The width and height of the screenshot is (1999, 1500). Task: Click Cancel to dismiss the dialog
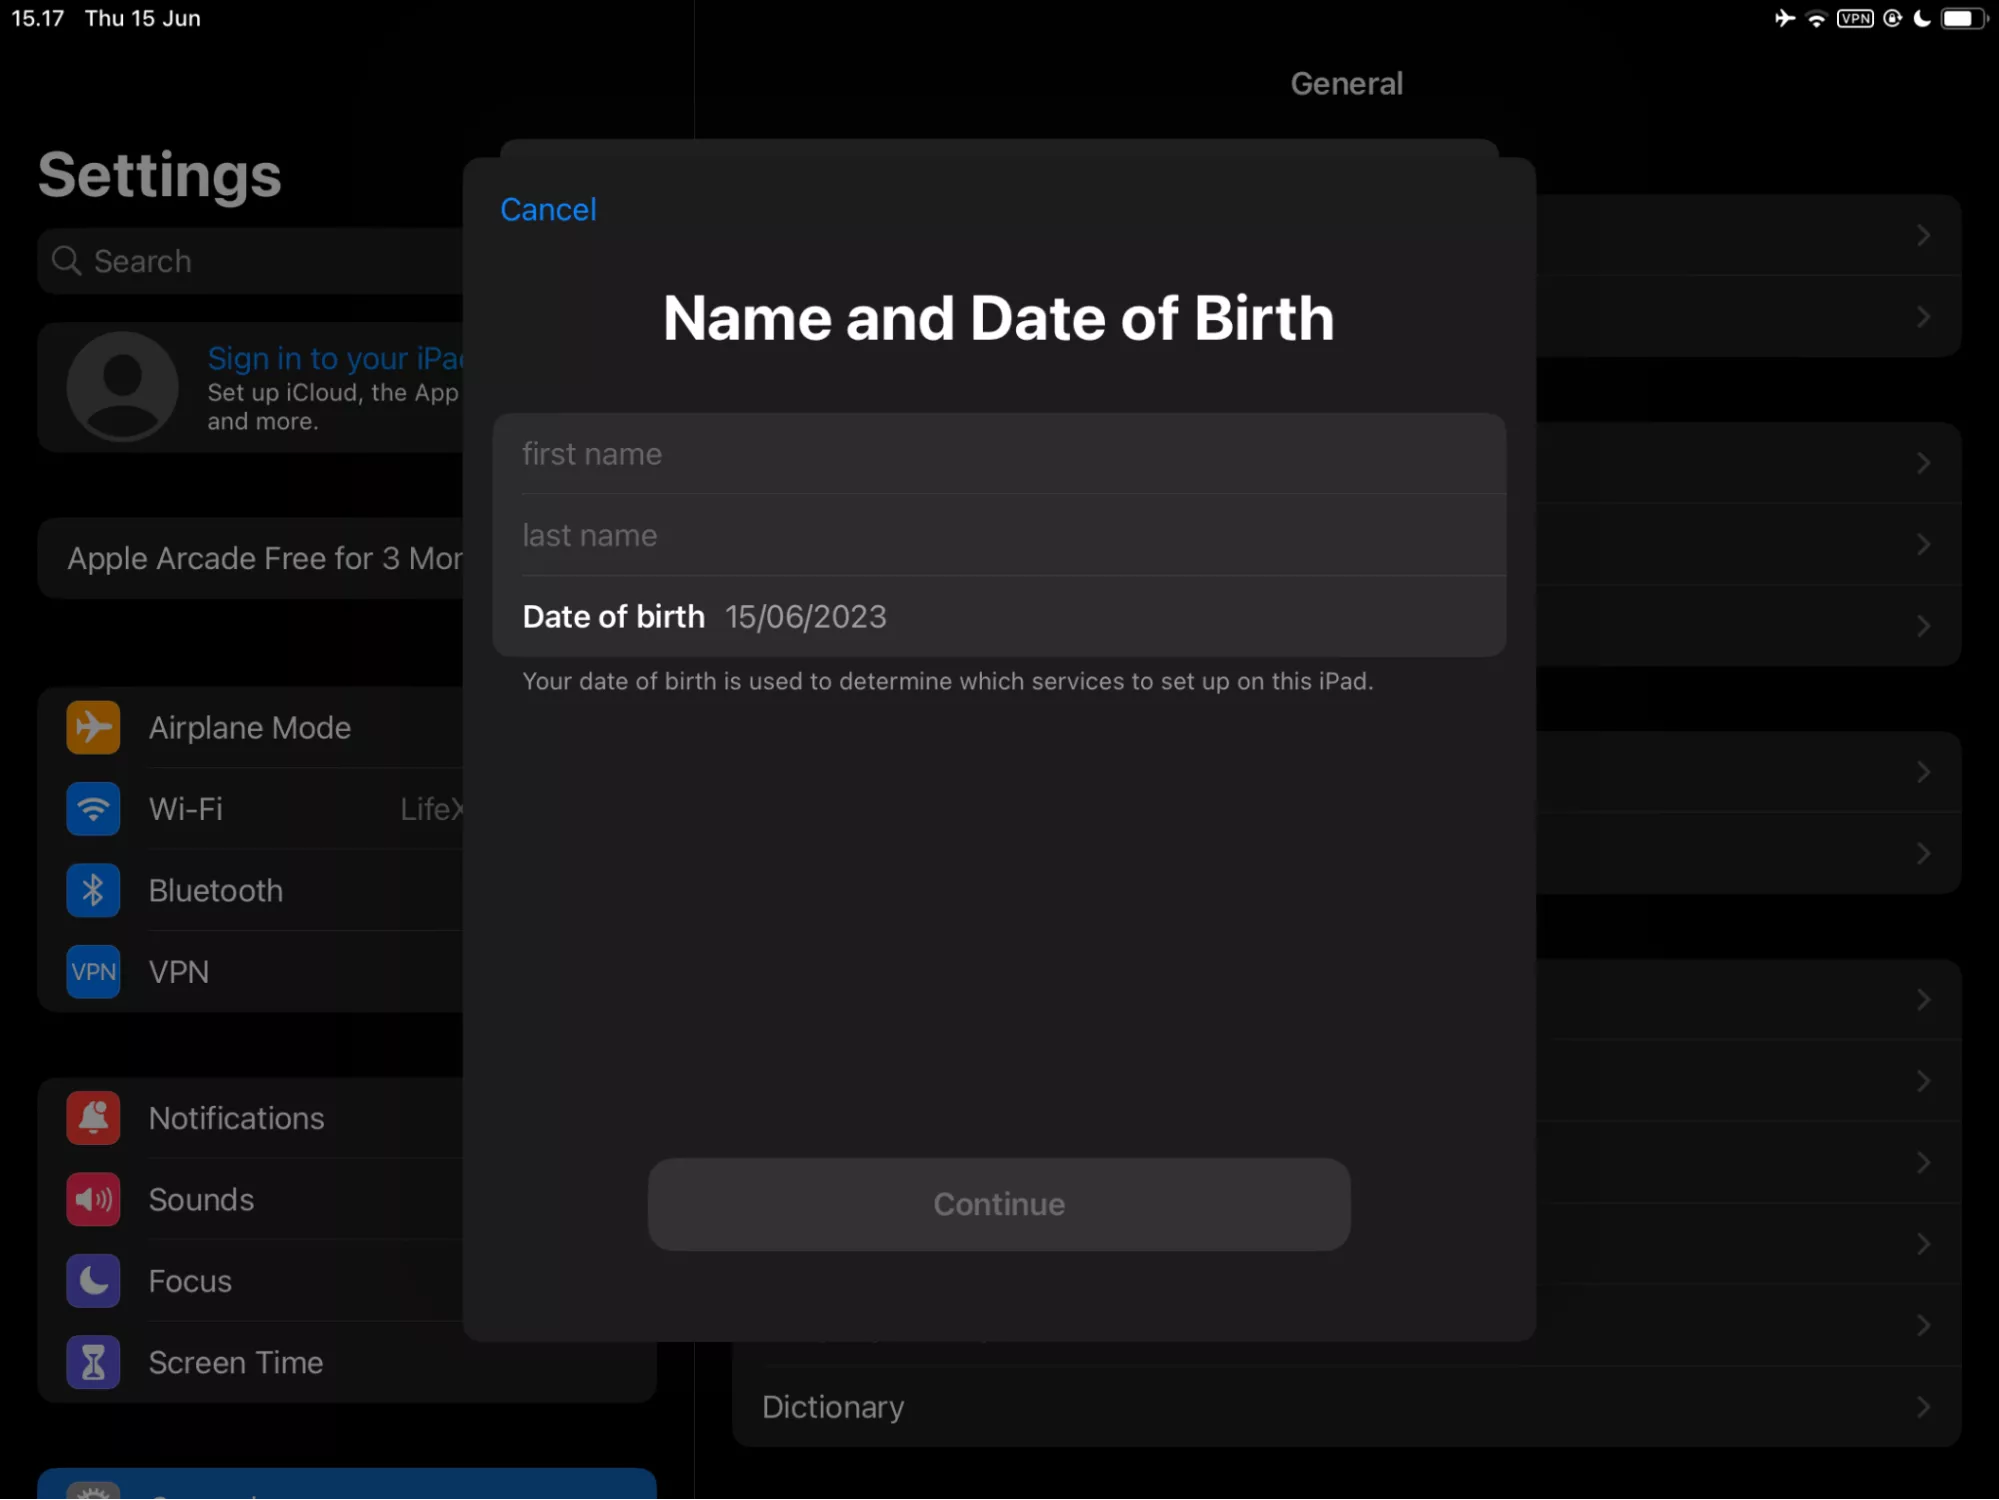click(547, 208)
